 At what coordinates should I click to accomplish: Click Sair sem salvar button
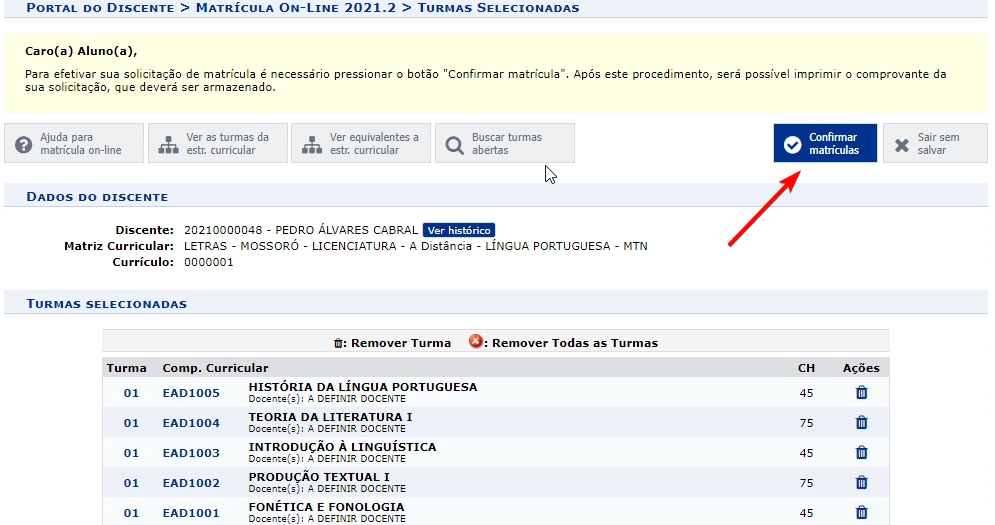pos(935,143)
